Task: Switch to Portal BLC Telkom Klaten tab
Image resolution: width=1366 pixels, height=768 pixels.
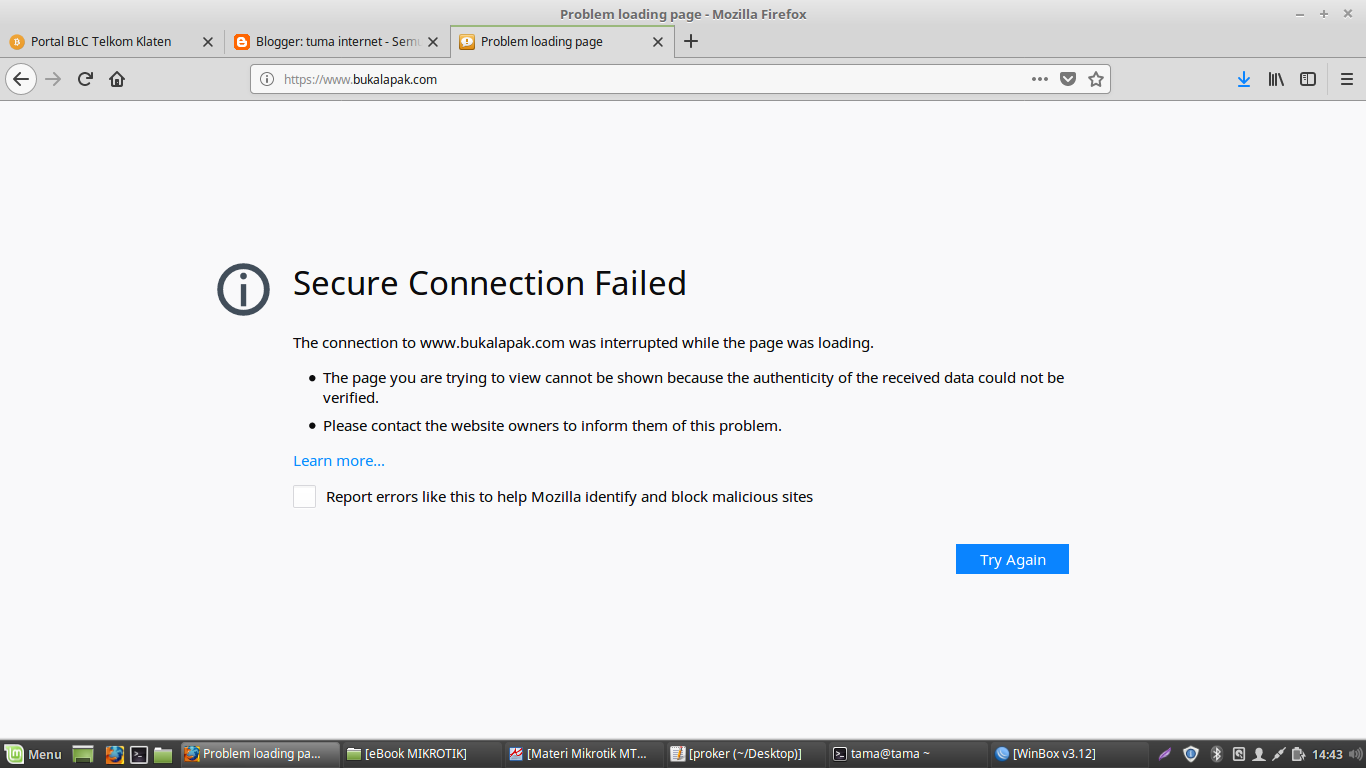Action: (101, 42)
